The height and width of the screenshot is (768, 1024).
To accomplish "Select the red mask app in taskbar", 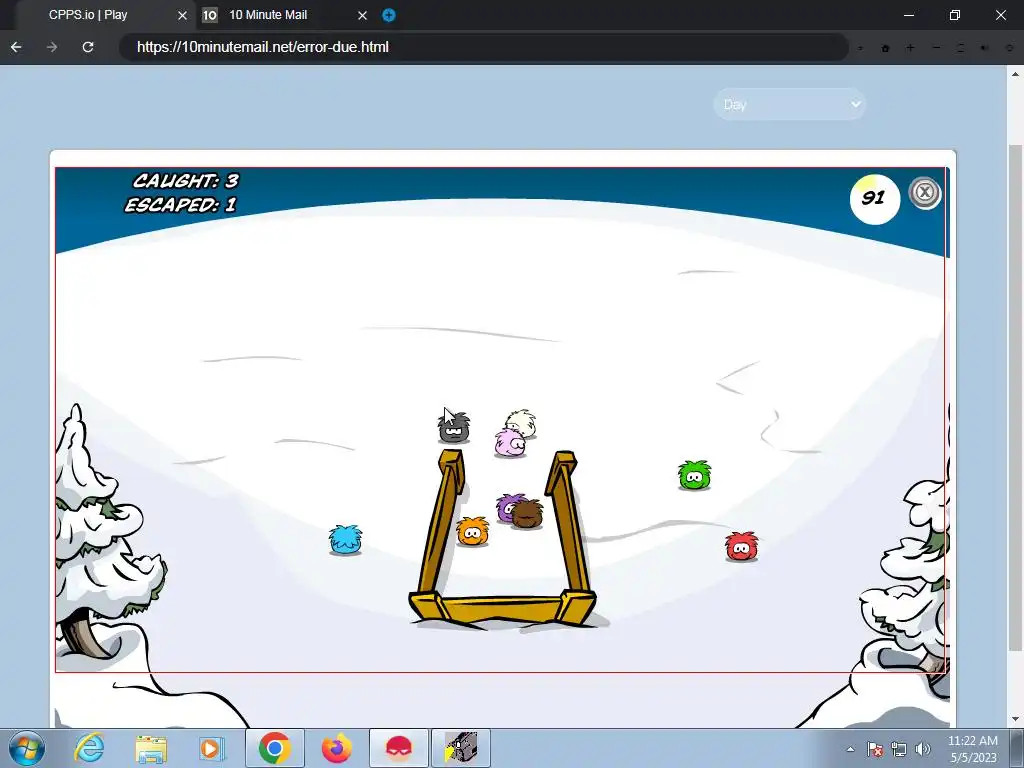I will click(398, 748).
